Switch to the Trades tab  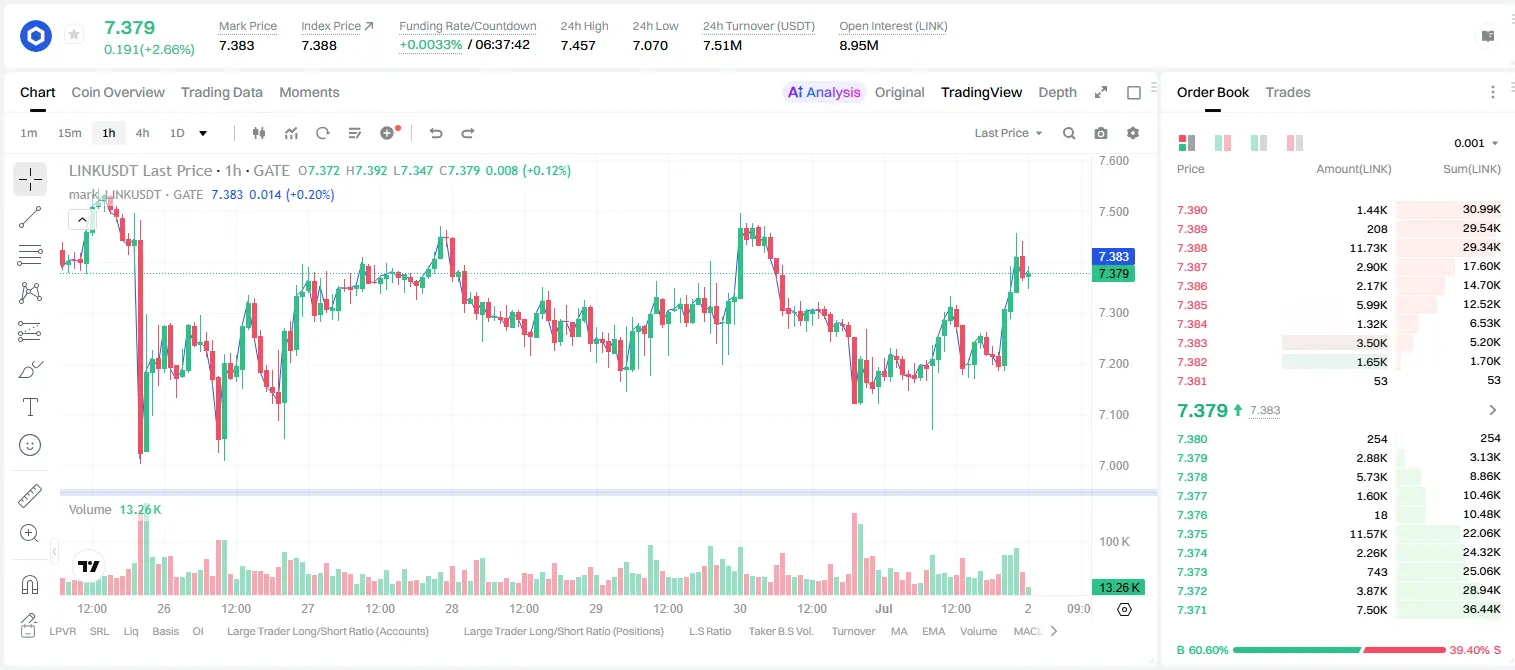pos(1287,92)
